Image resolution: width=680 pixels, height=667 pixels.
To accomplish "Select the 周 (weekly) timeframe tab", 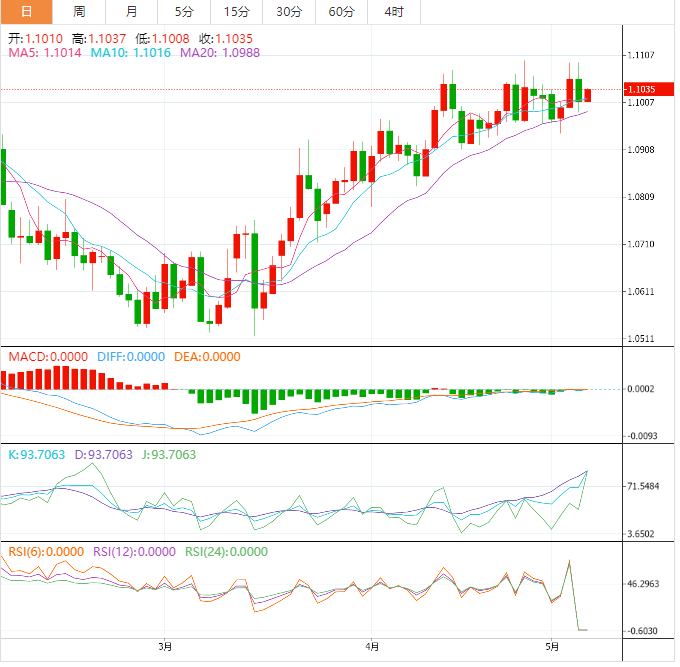I will (79, 12).
